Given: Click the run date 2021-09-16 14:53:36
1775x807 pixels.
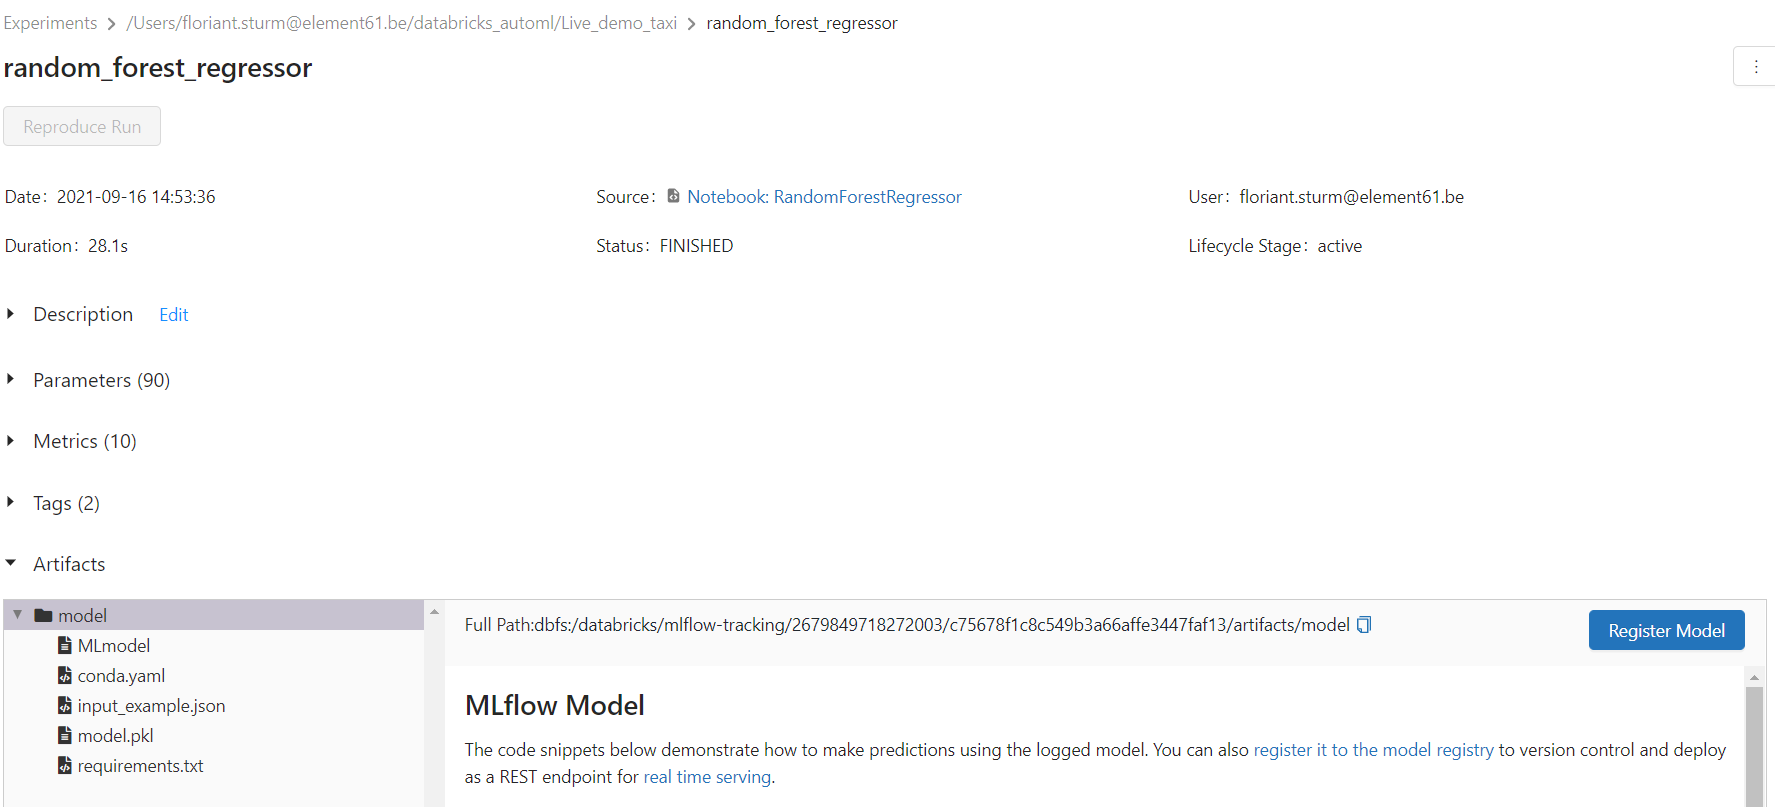Looking at the screenshot, I should 136,197.
